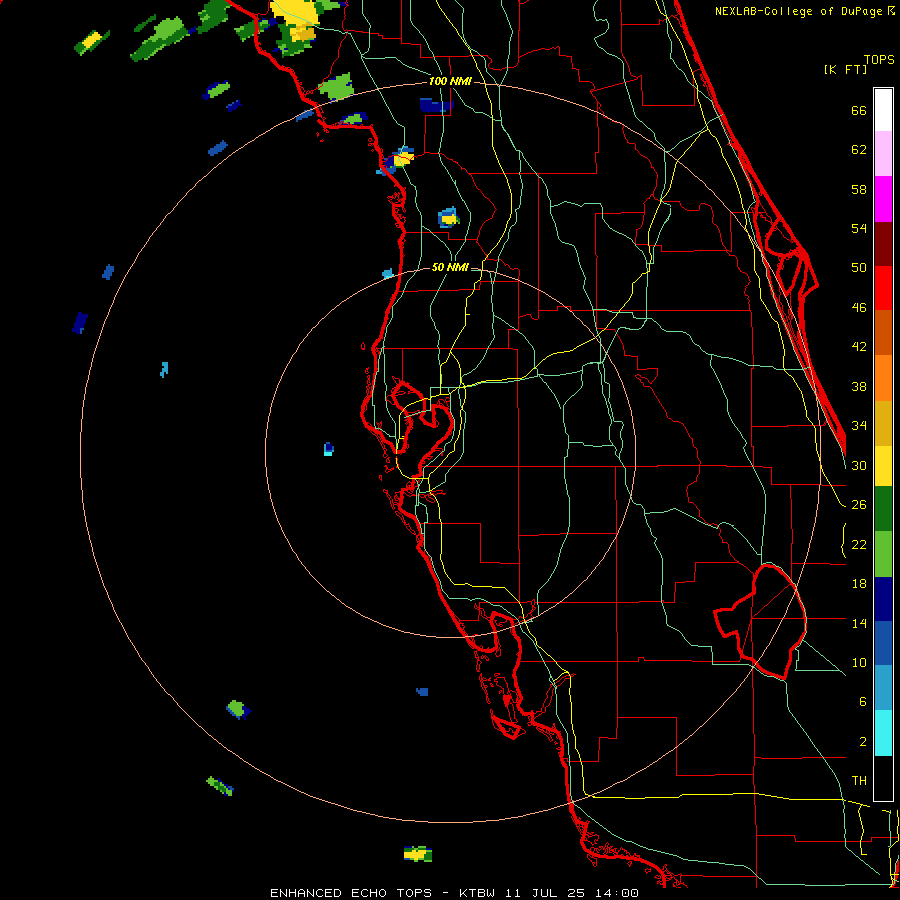
Task: Click the 'TH' legend label
Action: coord(859,780)
